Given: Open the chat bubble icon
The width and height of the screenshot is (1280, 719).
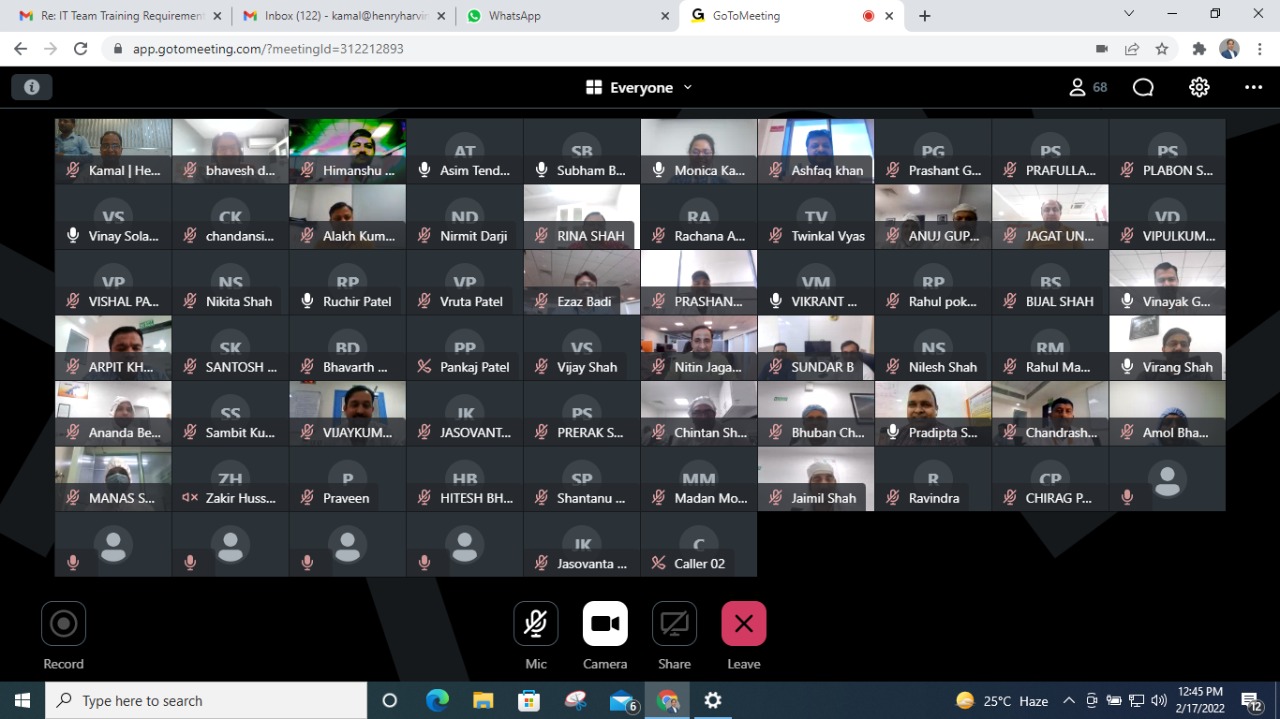Looking at the screenshot, I should click(1143, 87).
